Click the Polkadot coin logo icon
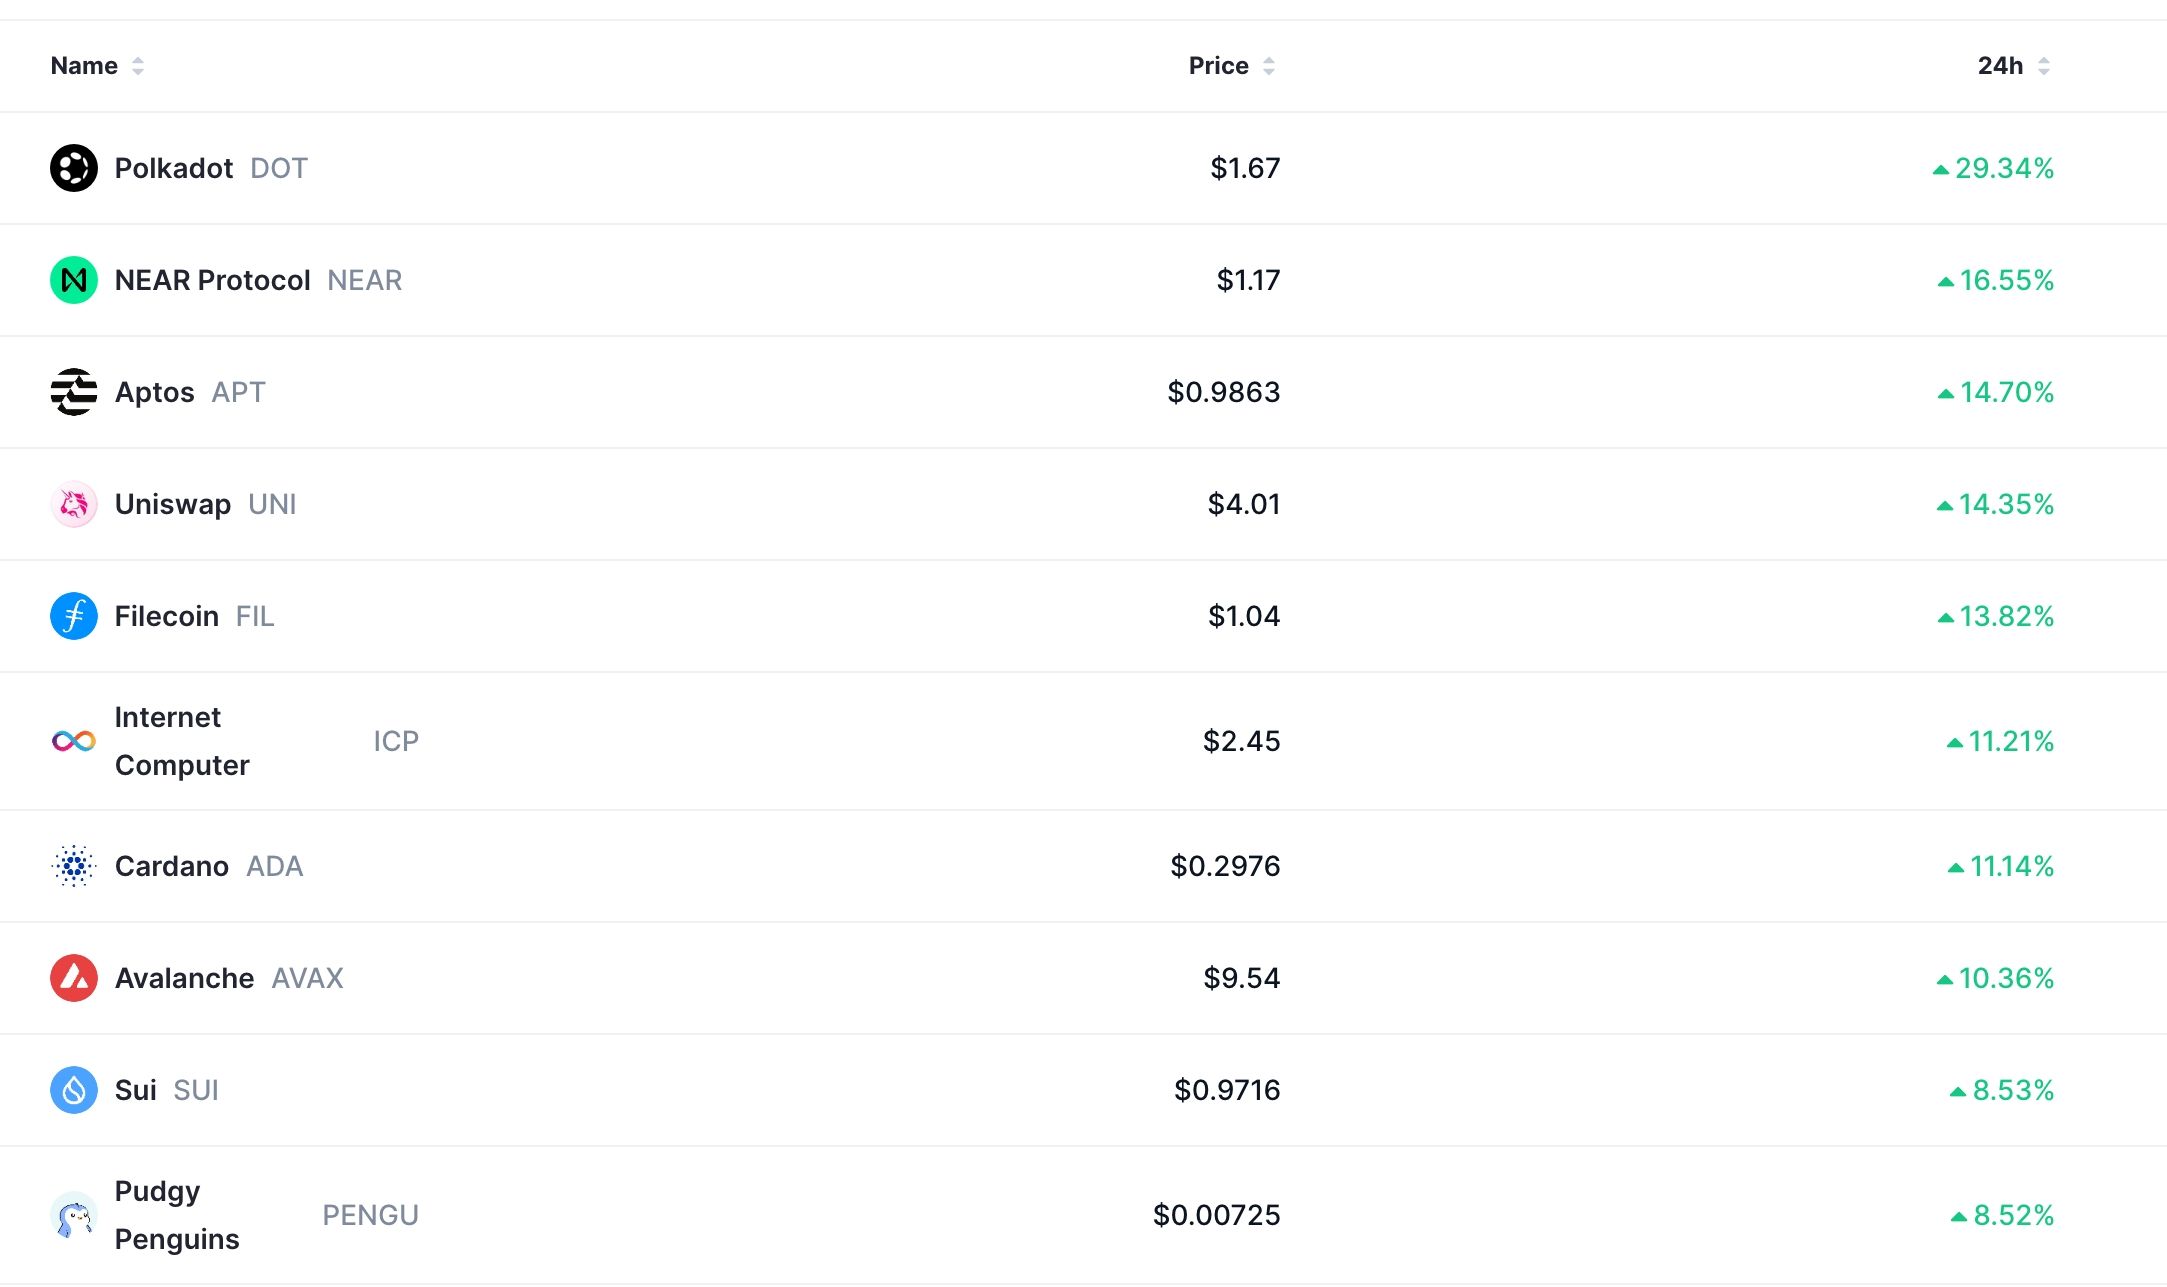 pos(74,168)
